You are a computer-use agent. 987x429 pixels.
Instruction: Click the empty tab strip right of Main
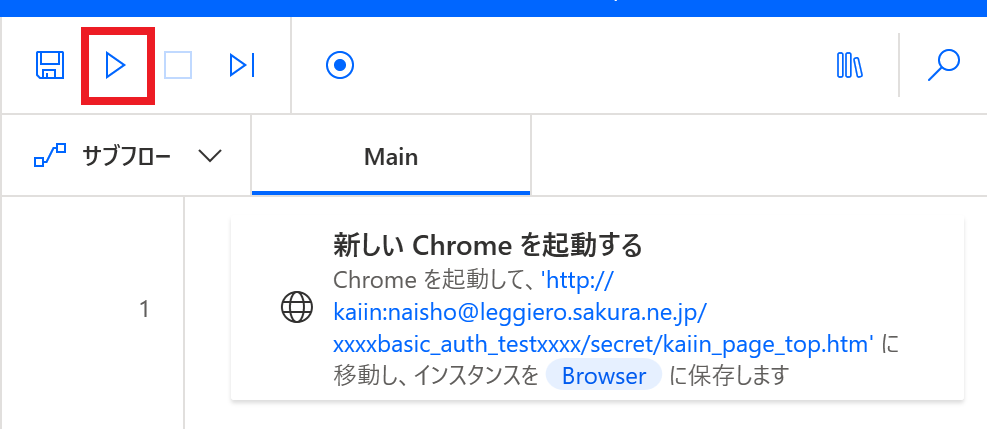tap(758, 157)
